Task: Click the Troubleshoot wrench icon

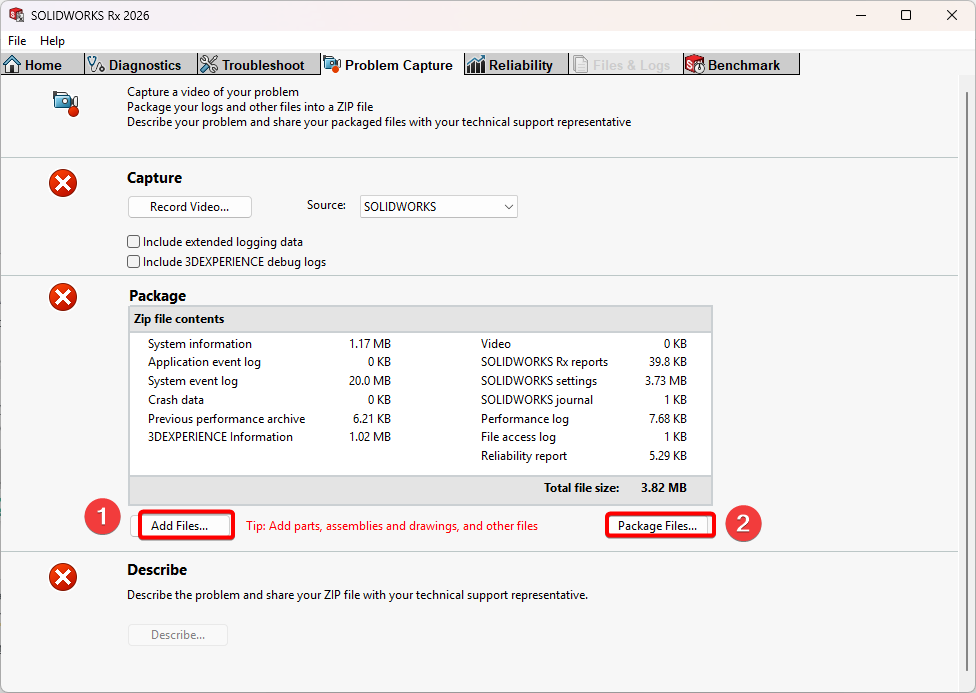Action: [x=209, y=65]
